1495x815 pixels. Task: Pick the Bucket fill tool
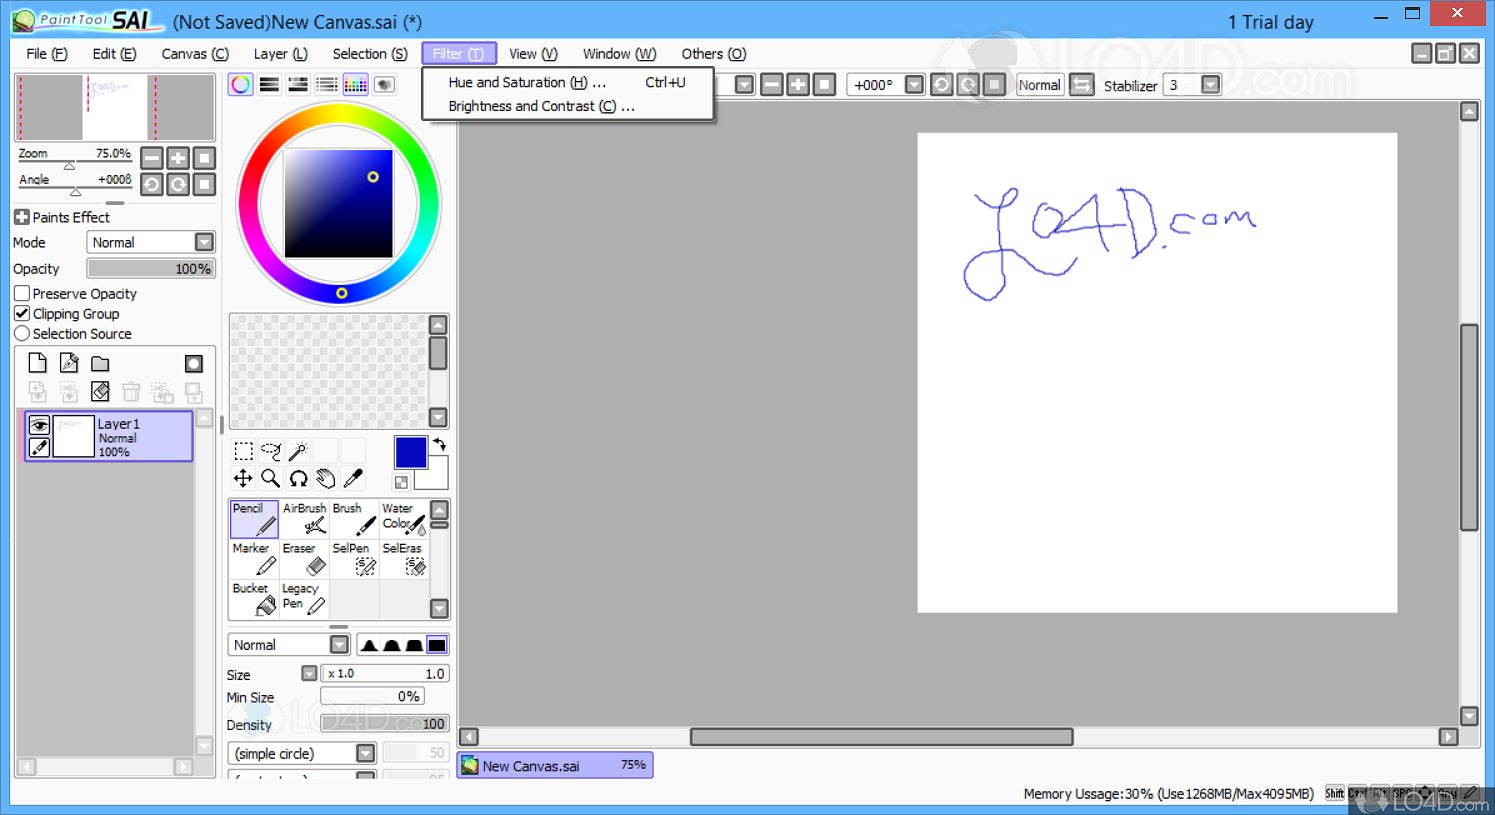(254, 599)
